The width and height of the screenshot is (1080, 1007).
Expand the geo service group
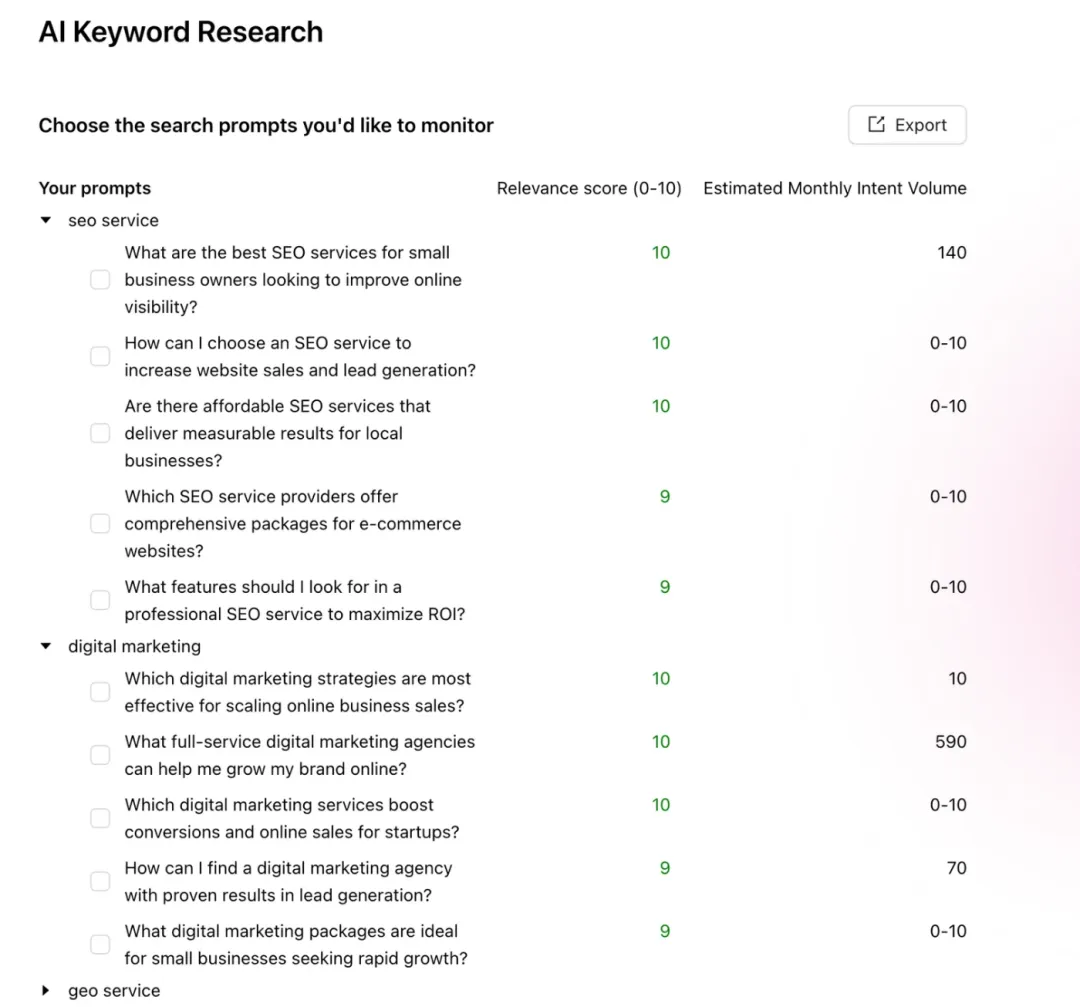[45, 990]
